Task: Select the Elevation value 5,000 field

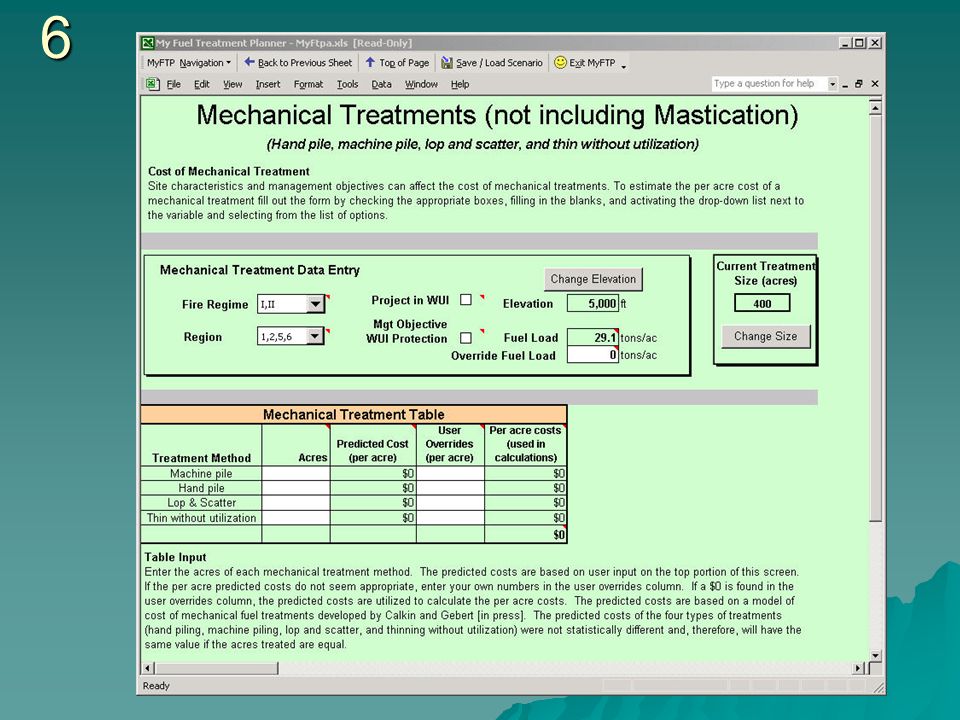Action: 592,303
